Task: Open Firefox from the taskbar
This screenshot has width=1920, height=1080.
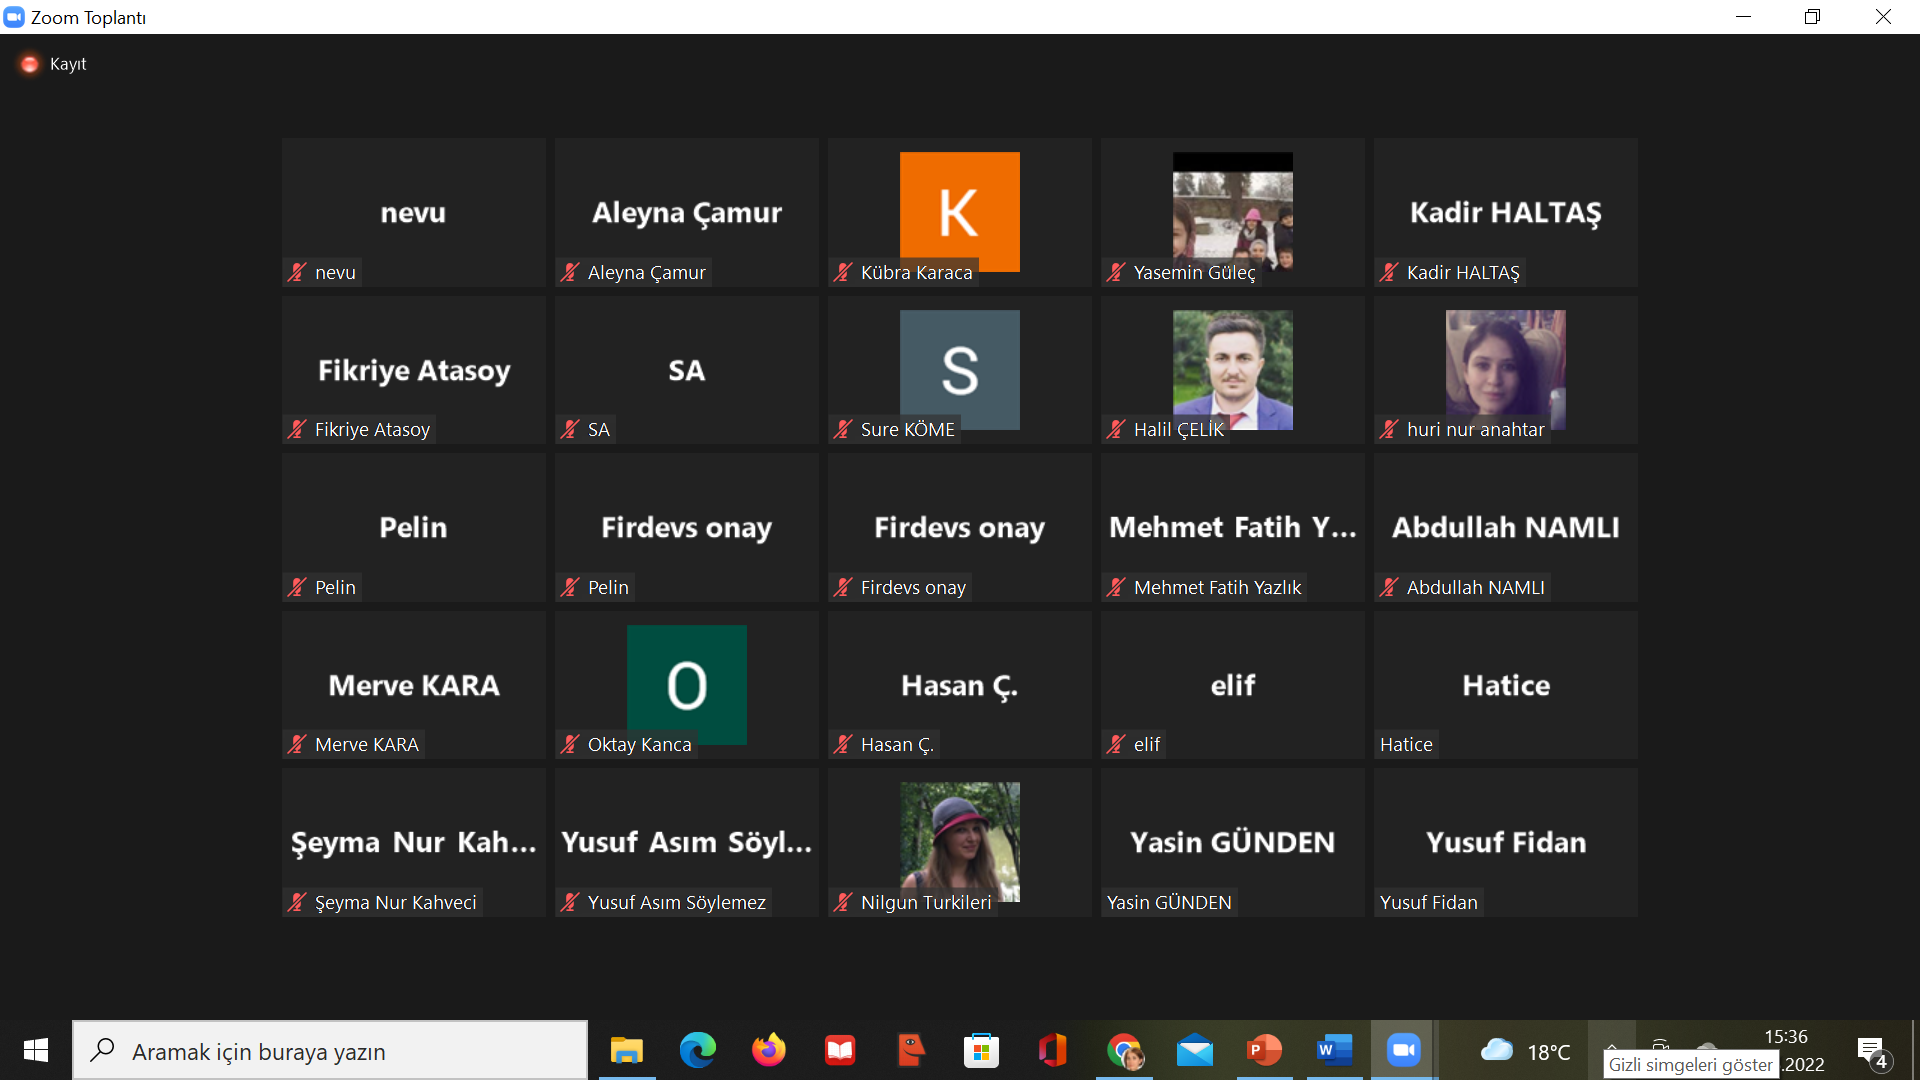Action: pyautogui.click(x=768, y=1050)
